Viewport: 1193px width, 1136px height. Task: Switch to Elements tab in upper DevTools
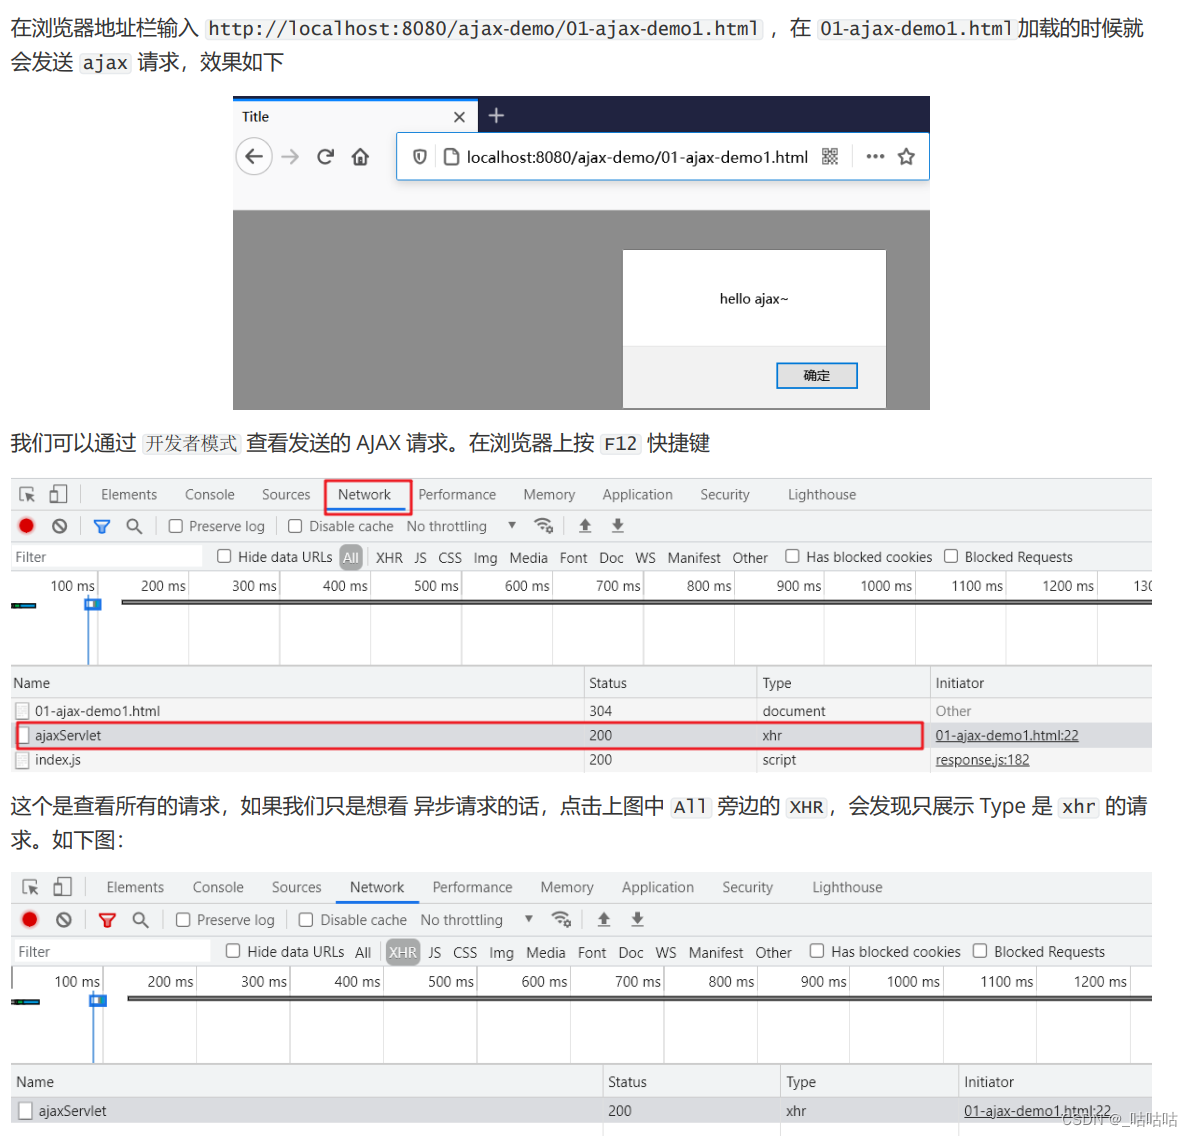tap(129, 495)
